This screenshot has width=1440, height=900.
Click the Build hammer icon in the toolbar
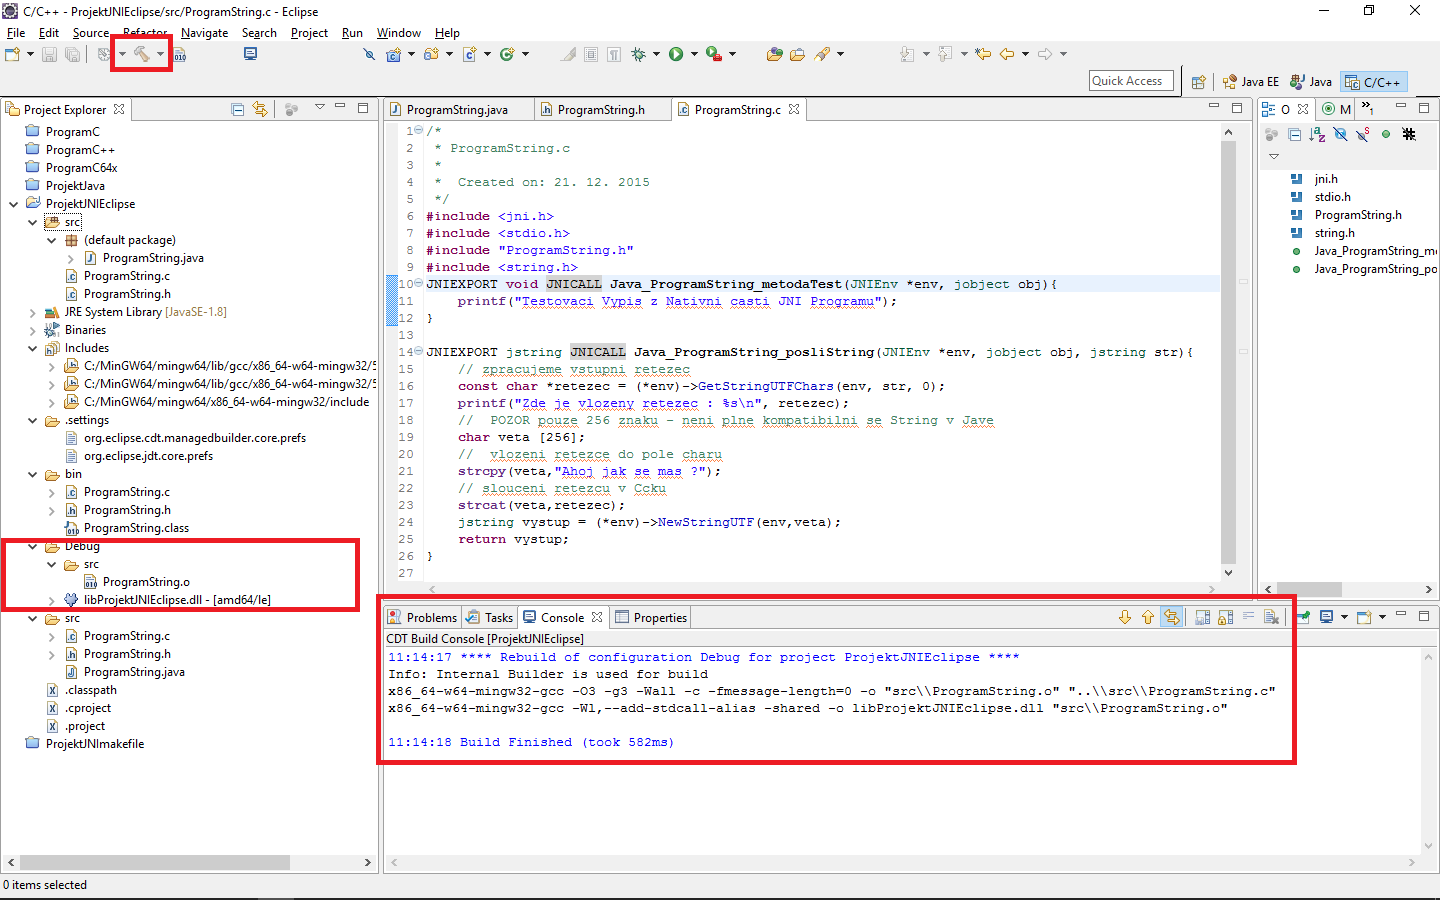point(142,54)
